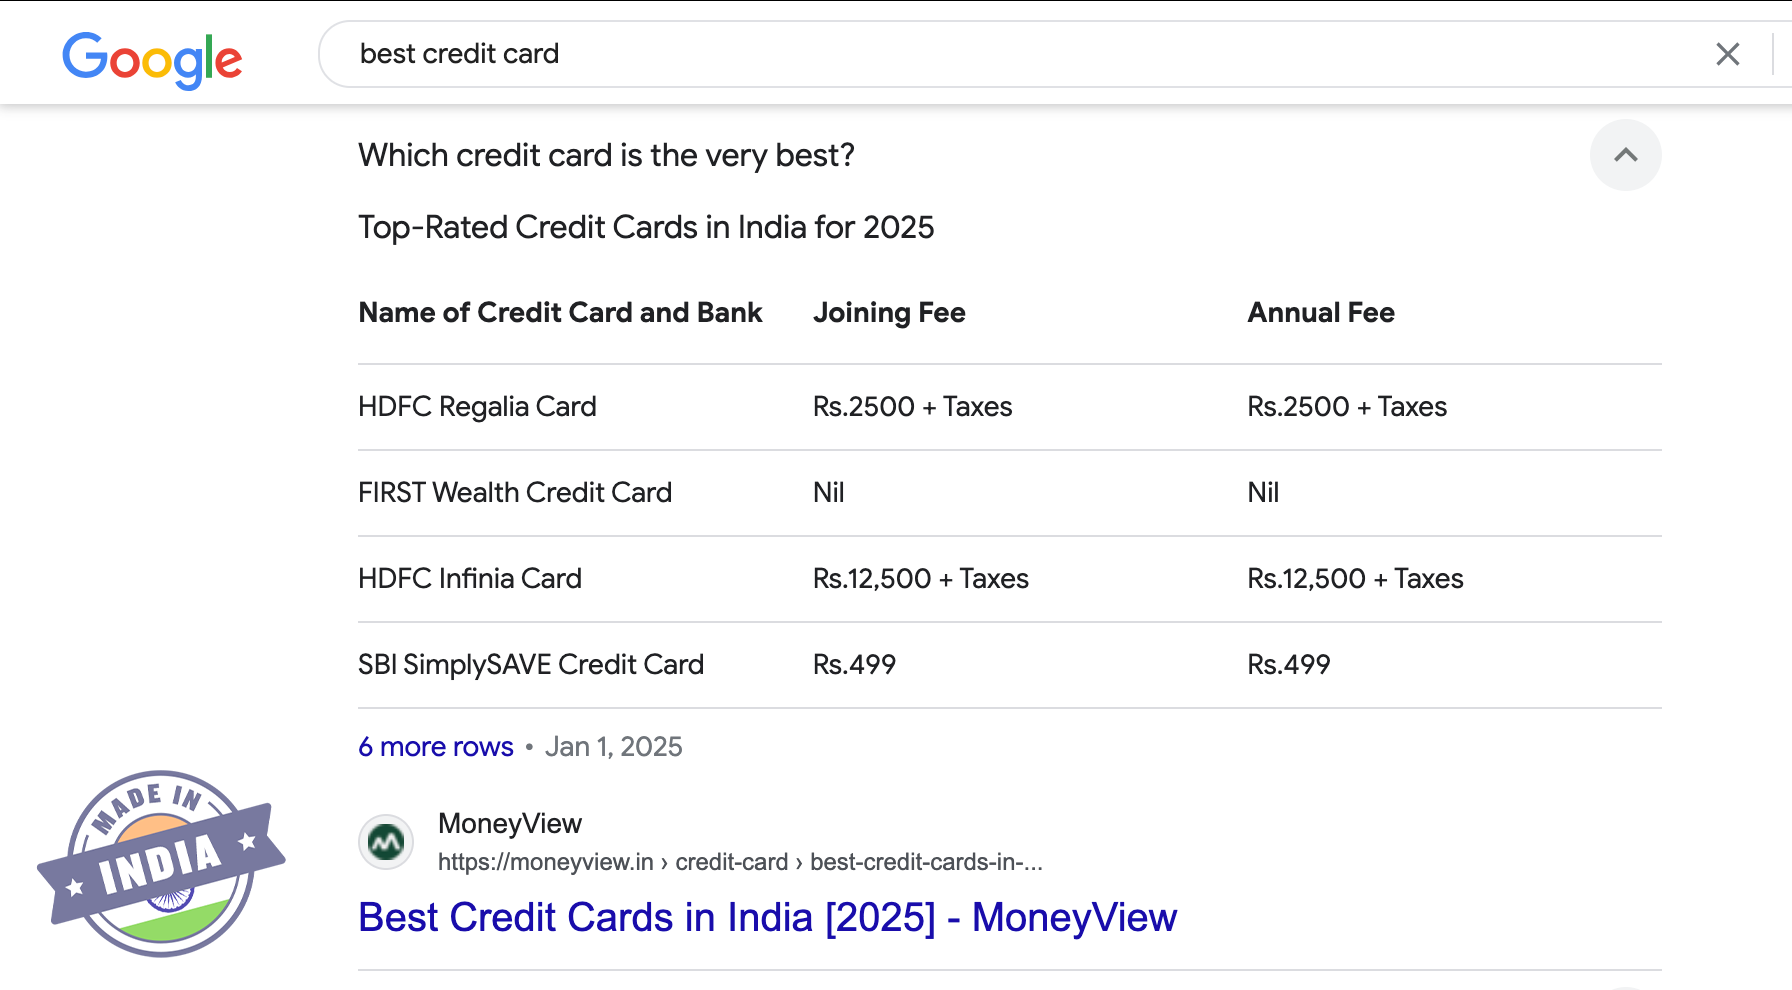The width and height of the screenshot is (1792, 990).
Task: Click the MoneyView site favicon
Action: (386, 842)
